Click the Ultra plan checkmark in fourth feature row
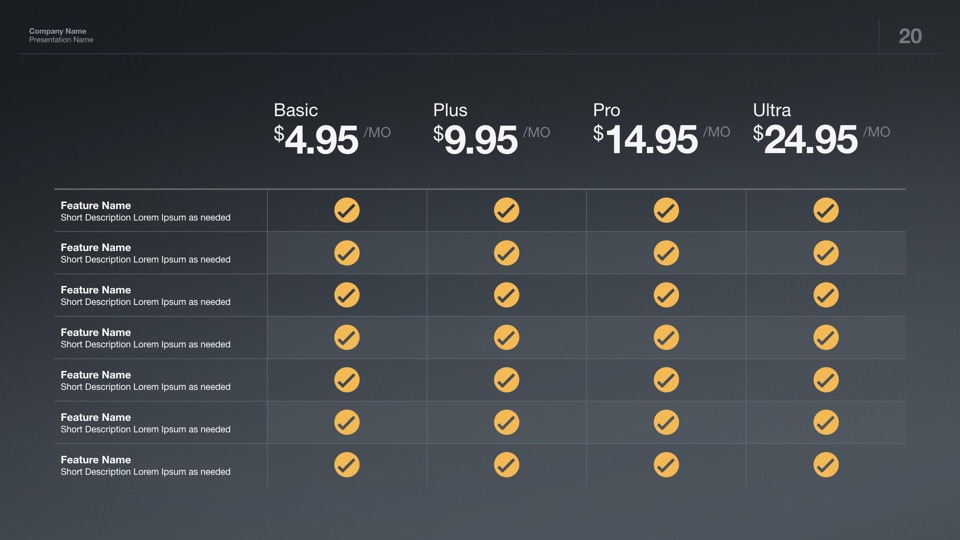The width and height of the screenshot is (960, 540). (826, 337)
